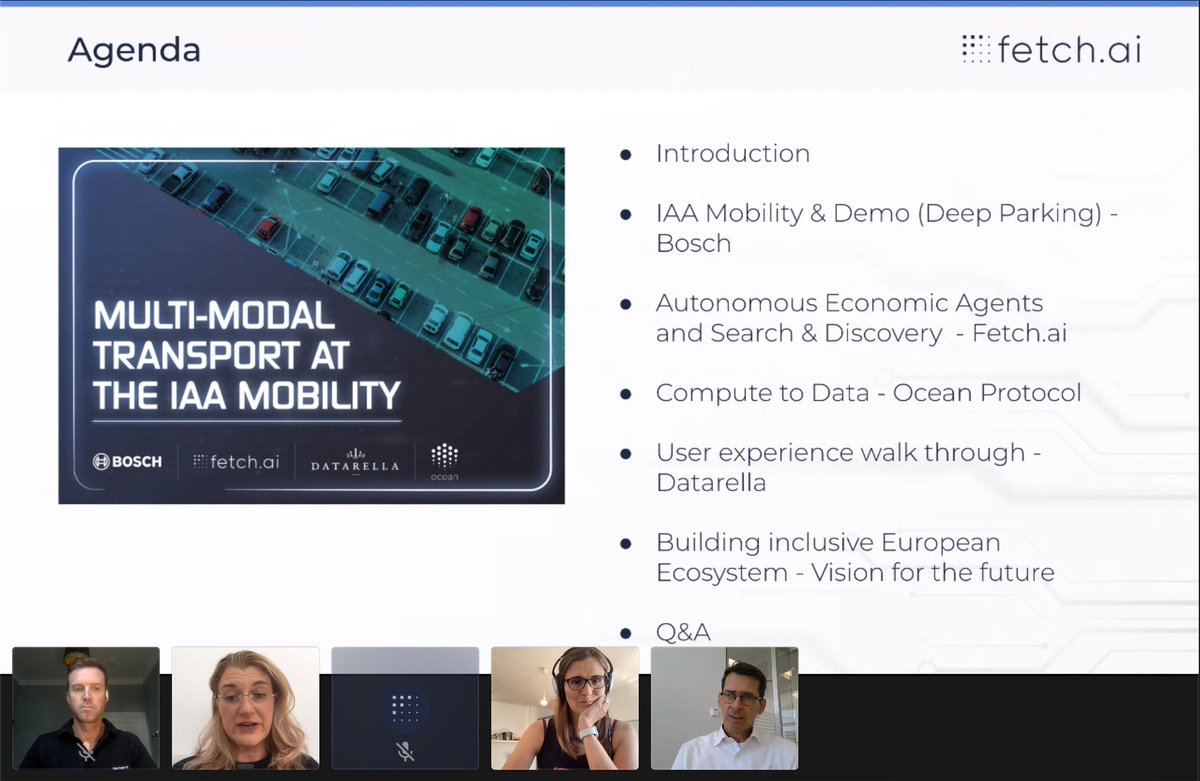1200x781 pixels.
Task: Click the Ocean logo on the banner
Action: point(445,462)
